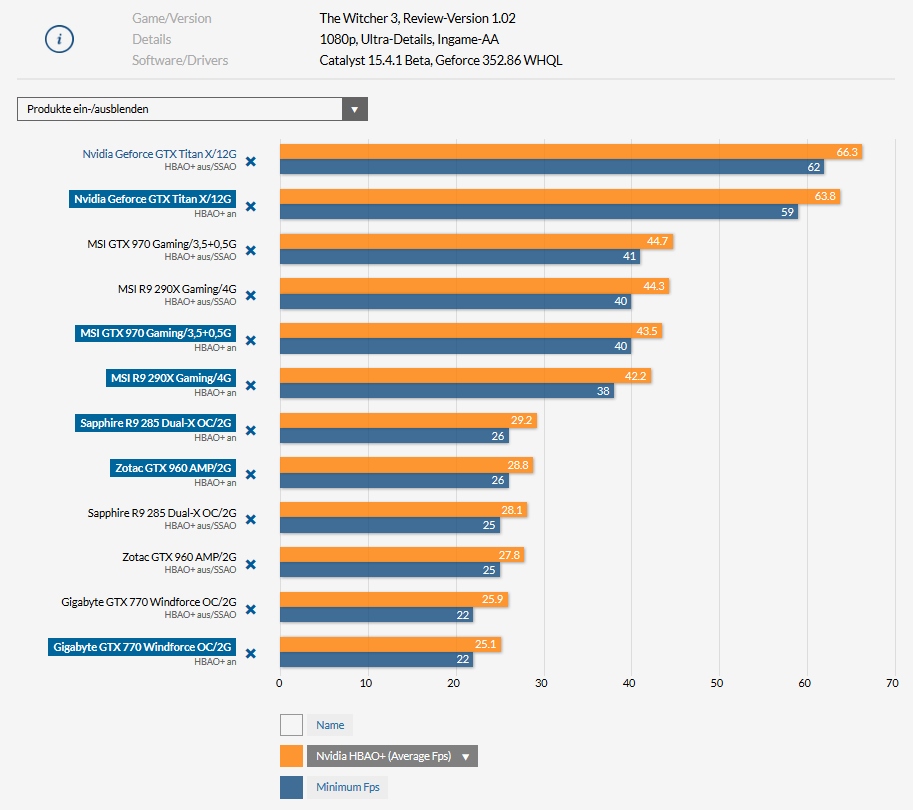Remove Titan X HBAO+ aus/SSAO row with X

pos(251,161)
